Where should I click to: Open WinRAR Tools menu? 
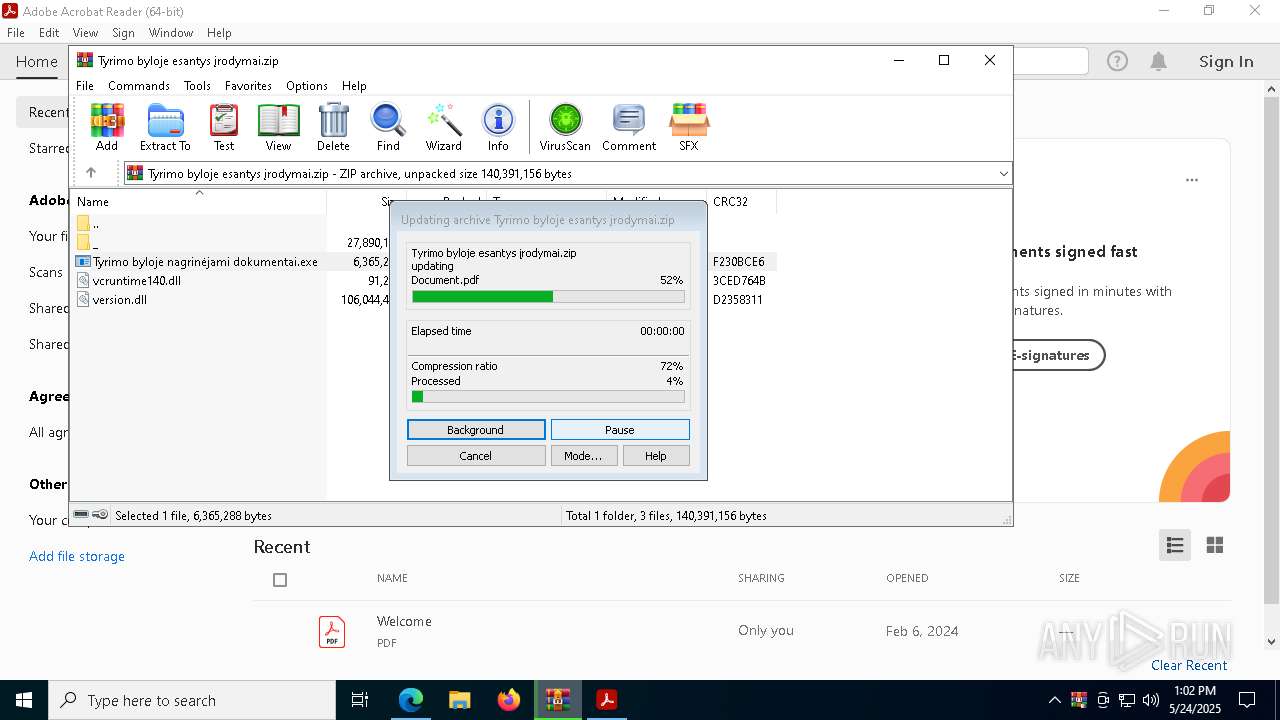pyautogui.click(x=197, y=86)
